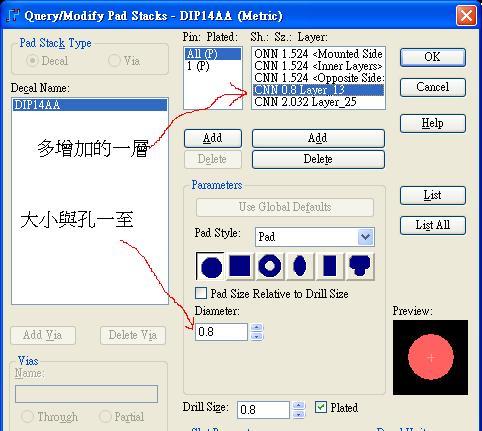Toggle the Plated checkbox

coord(321,407)
